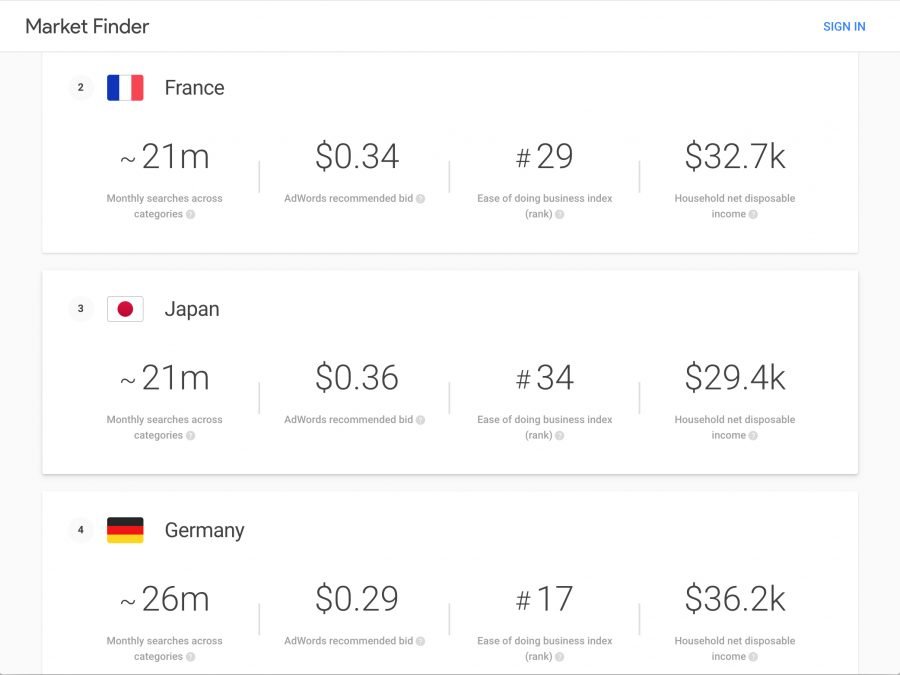
Task: Select the France flag icon
Action: (x=125, y=88)
